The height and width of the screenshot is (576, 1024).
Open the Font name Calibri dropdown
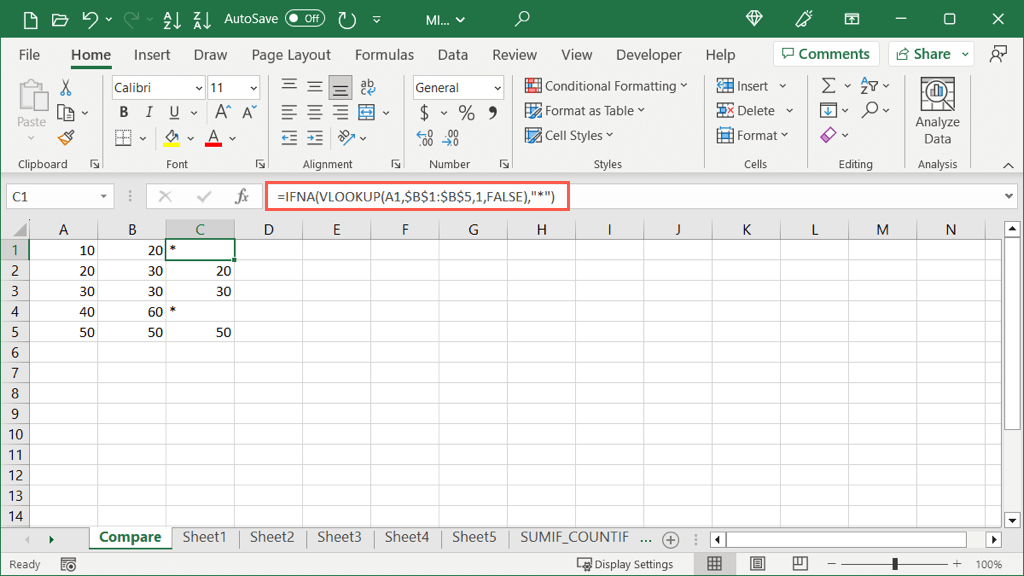pyautogui.click(x=158, y=88)
